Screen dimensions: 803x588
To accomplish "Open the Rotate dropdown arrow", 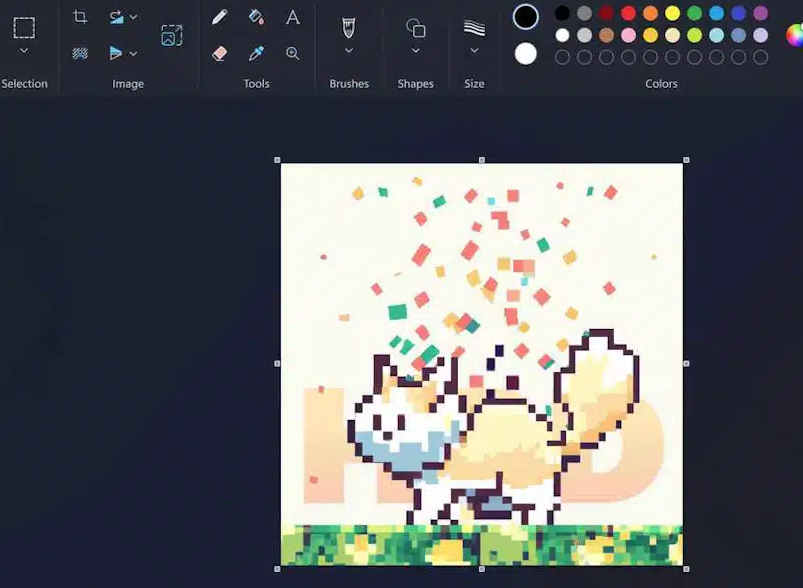I will (x=133, y=17).
